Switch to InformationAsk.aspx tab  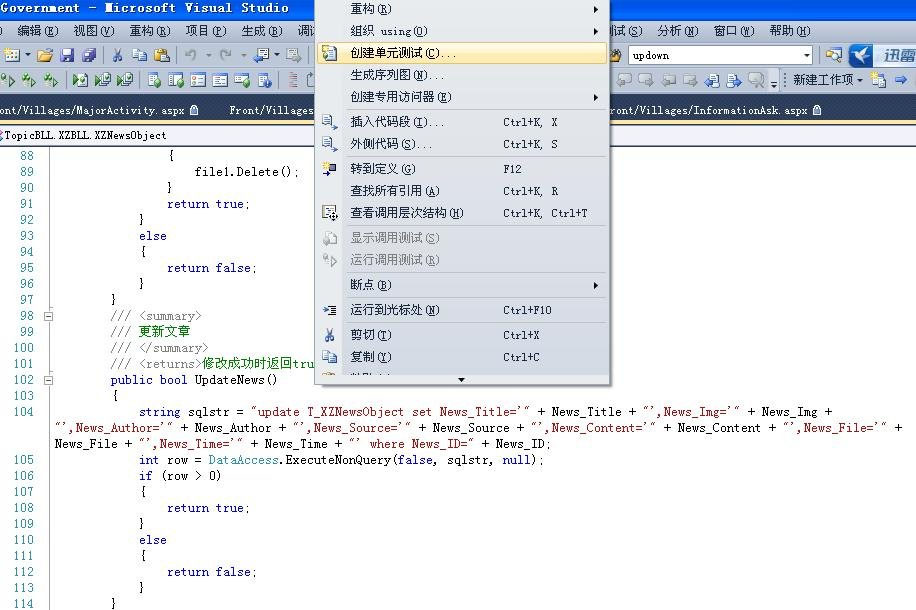coord(716,110)
